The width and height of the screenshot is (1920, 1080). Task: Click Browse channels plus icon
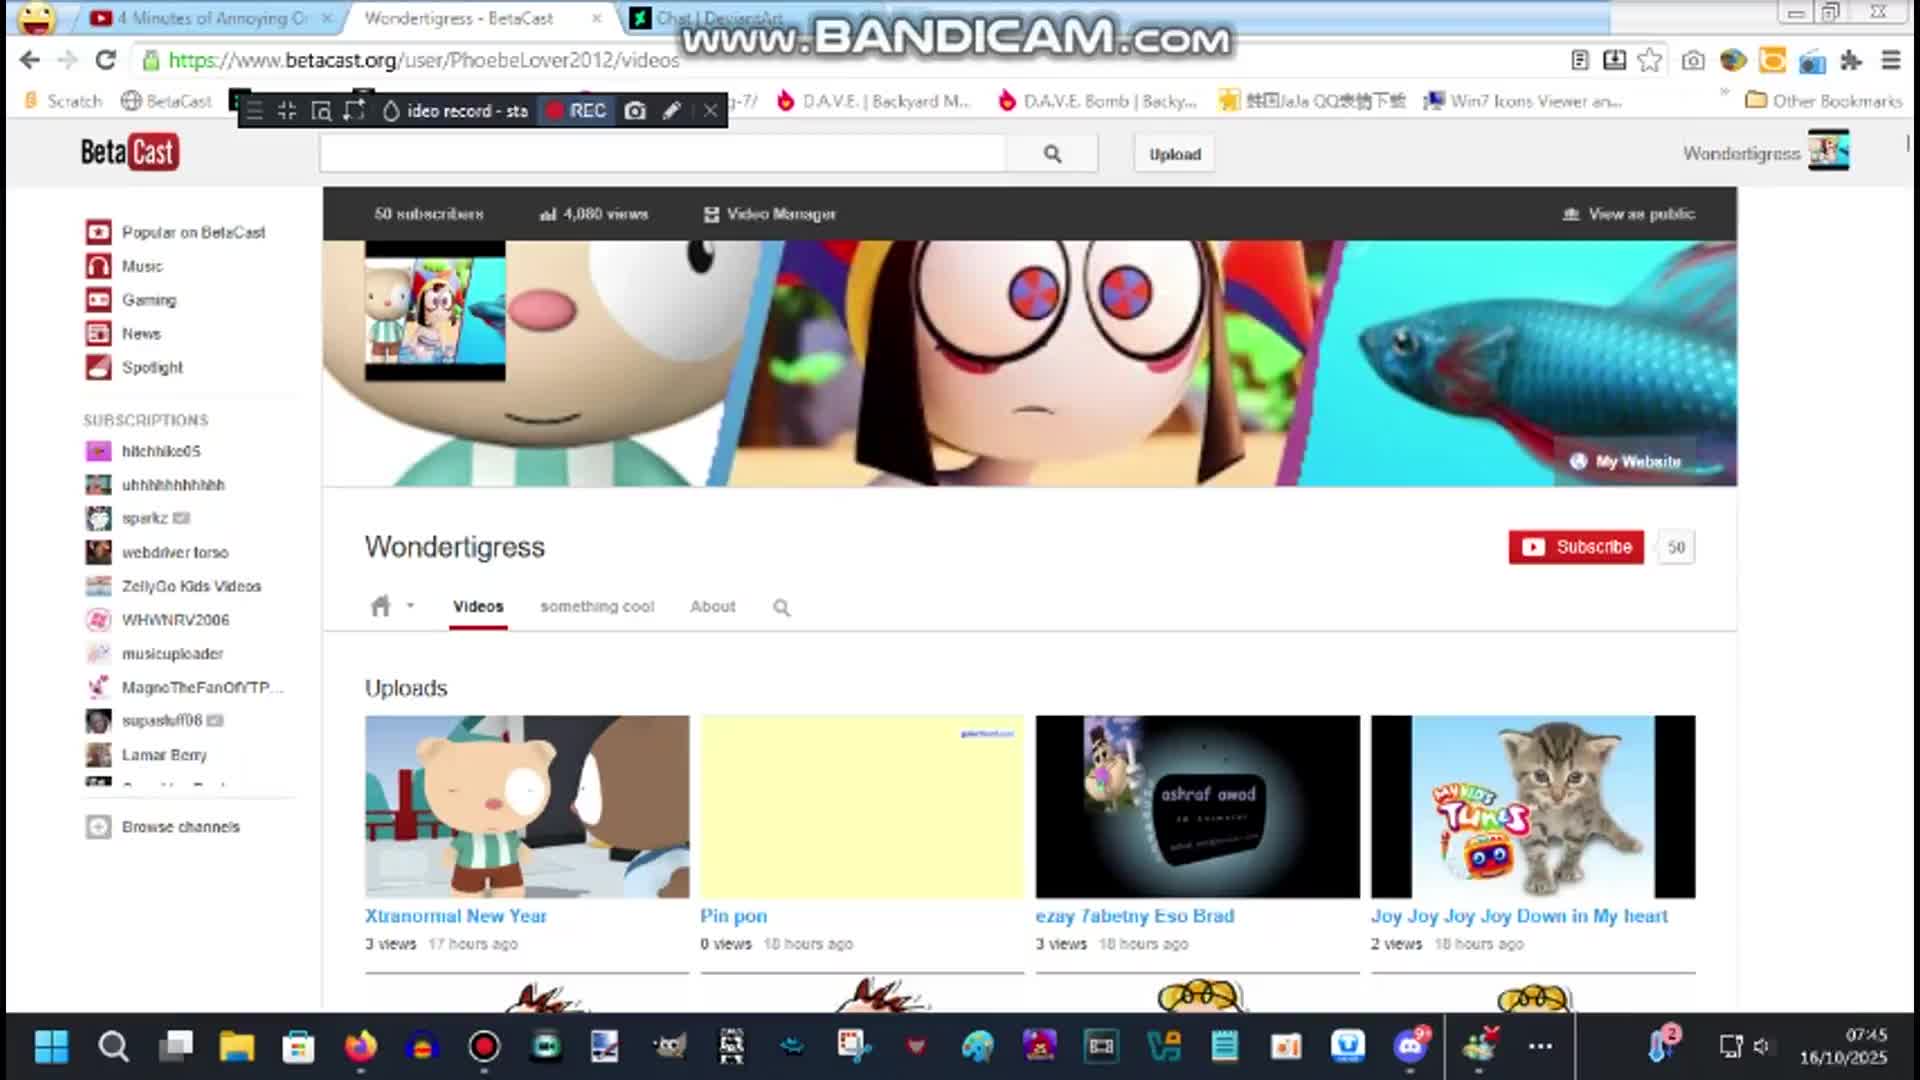(x=98, y=827)
